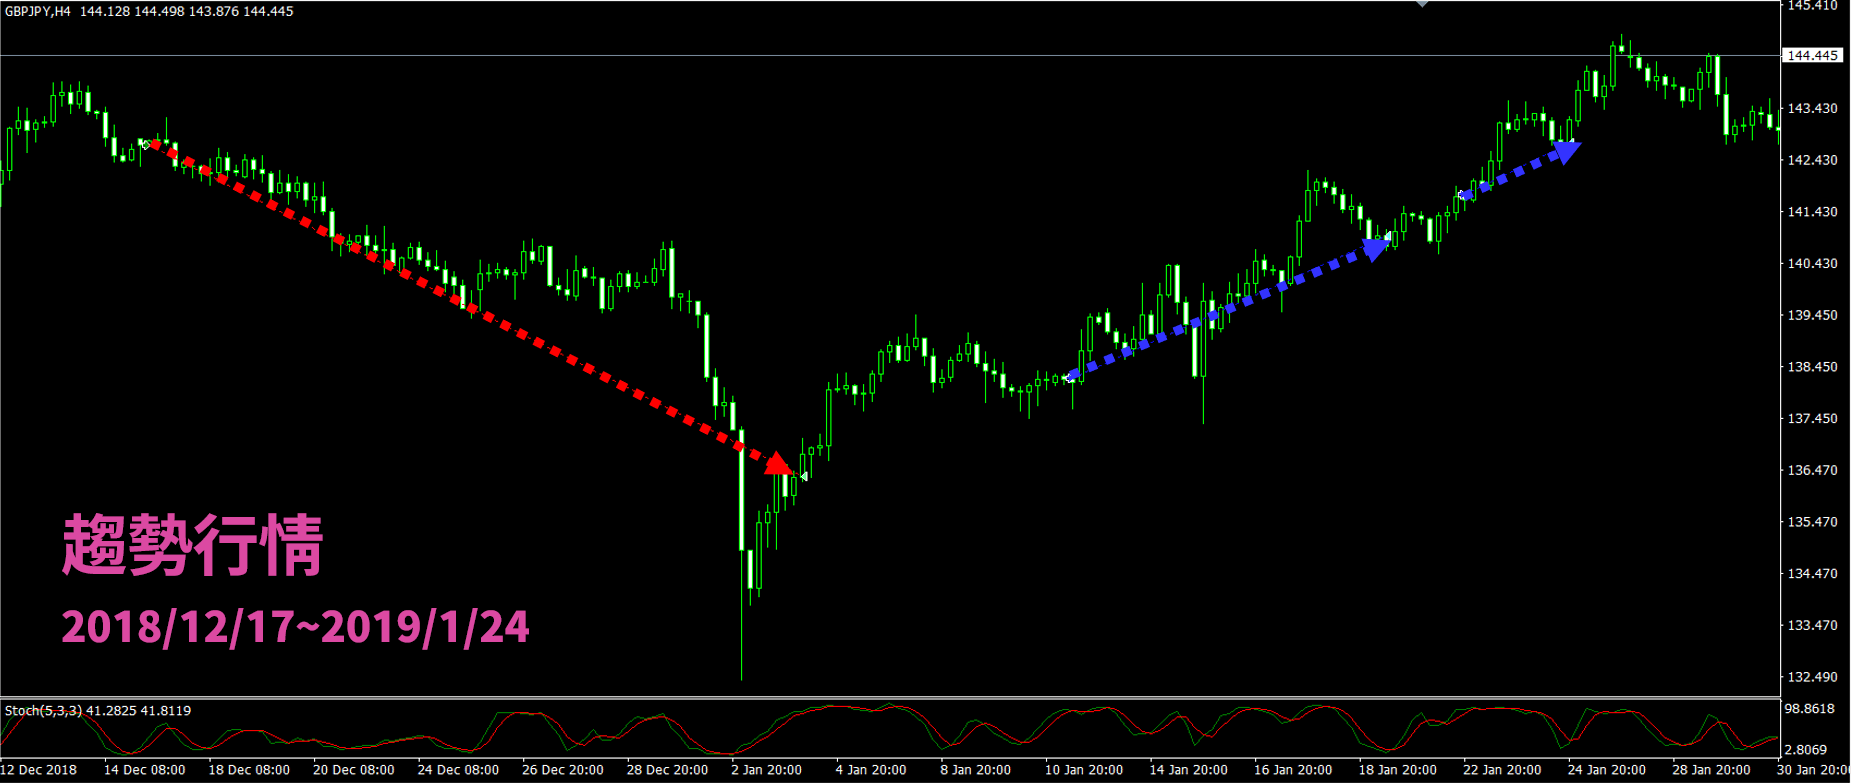Click the long blue dotted trendline start anchor
The image size is (1852, 783).
[1070, 377]
